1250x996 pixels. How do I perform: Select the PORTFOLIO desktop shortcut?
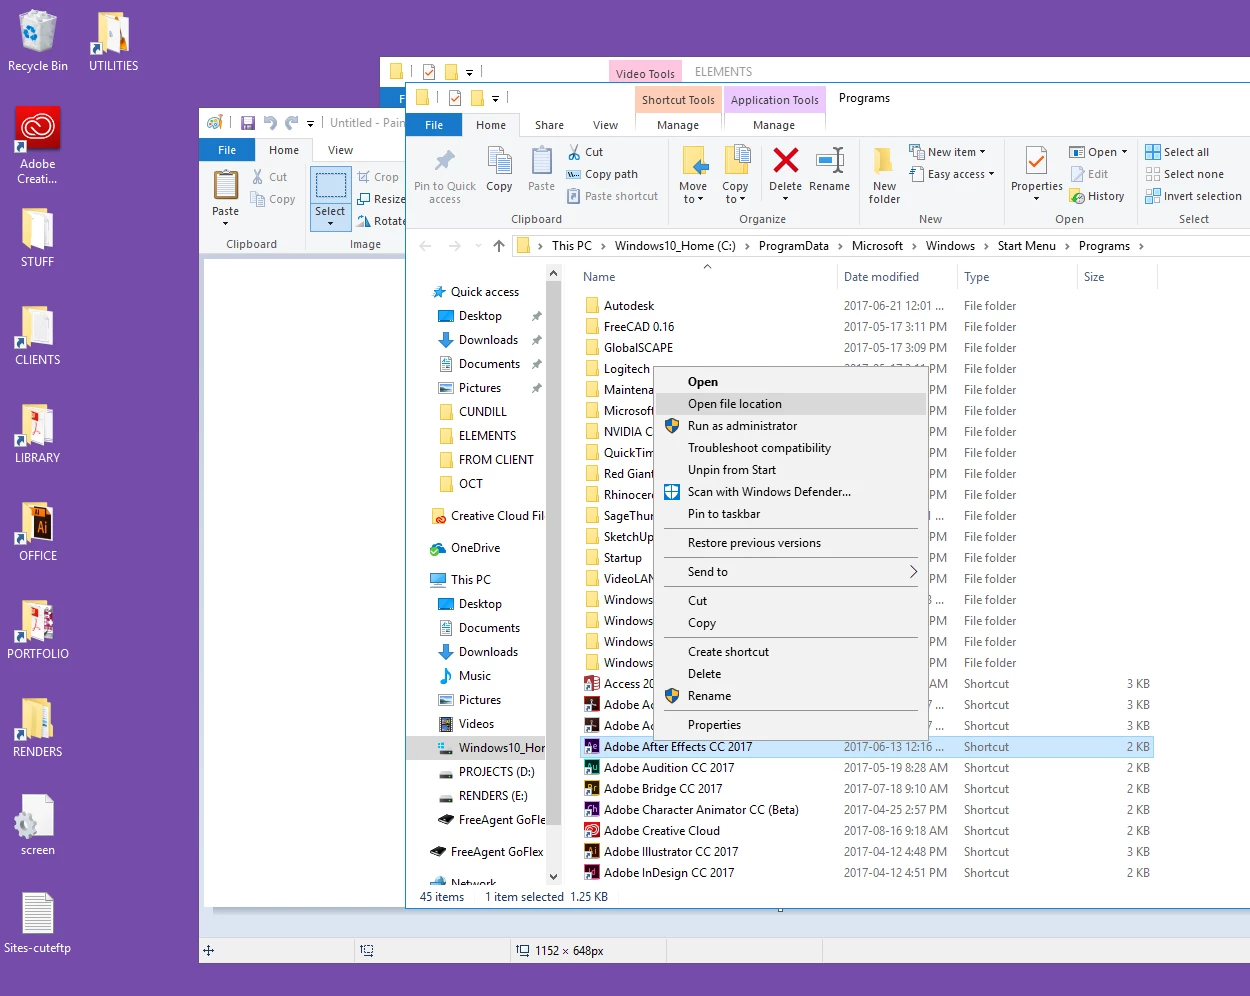tap(38, 630)
